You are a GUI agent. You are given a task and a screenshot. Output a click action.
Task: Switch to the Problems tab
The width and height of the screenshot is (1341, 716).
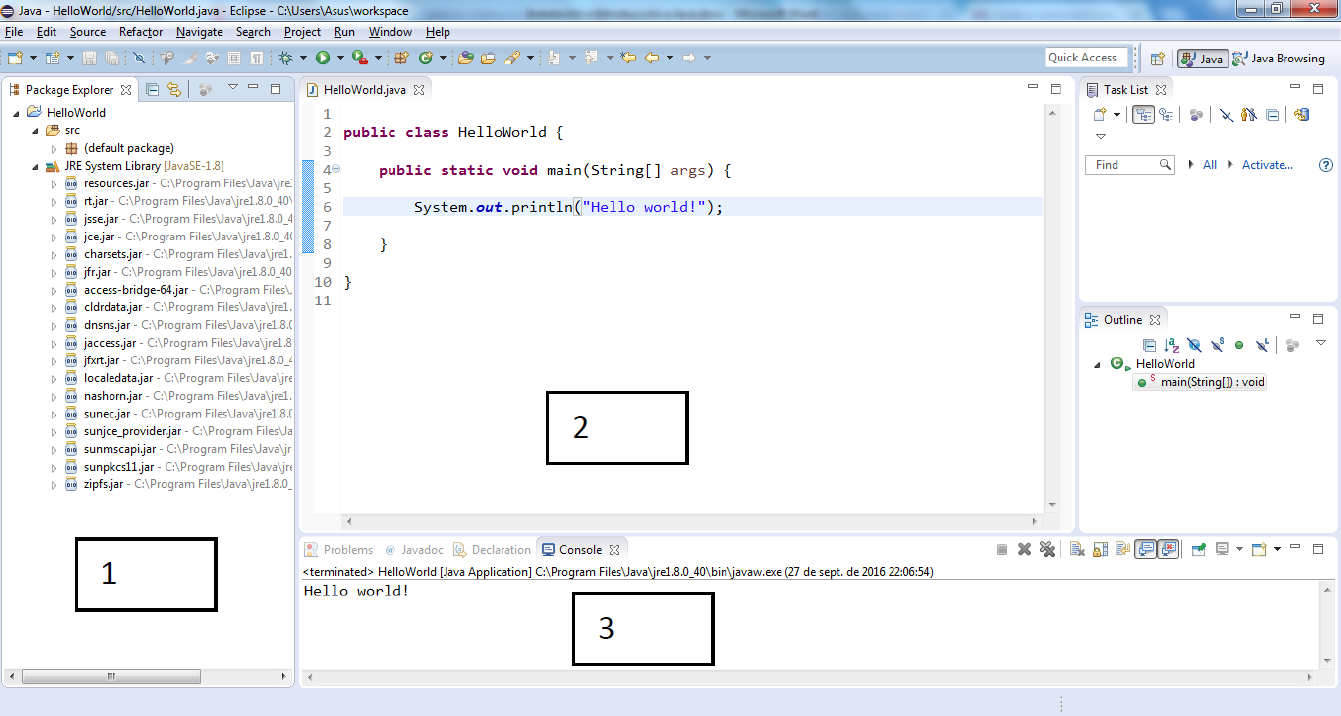click(x=347, y=550)
